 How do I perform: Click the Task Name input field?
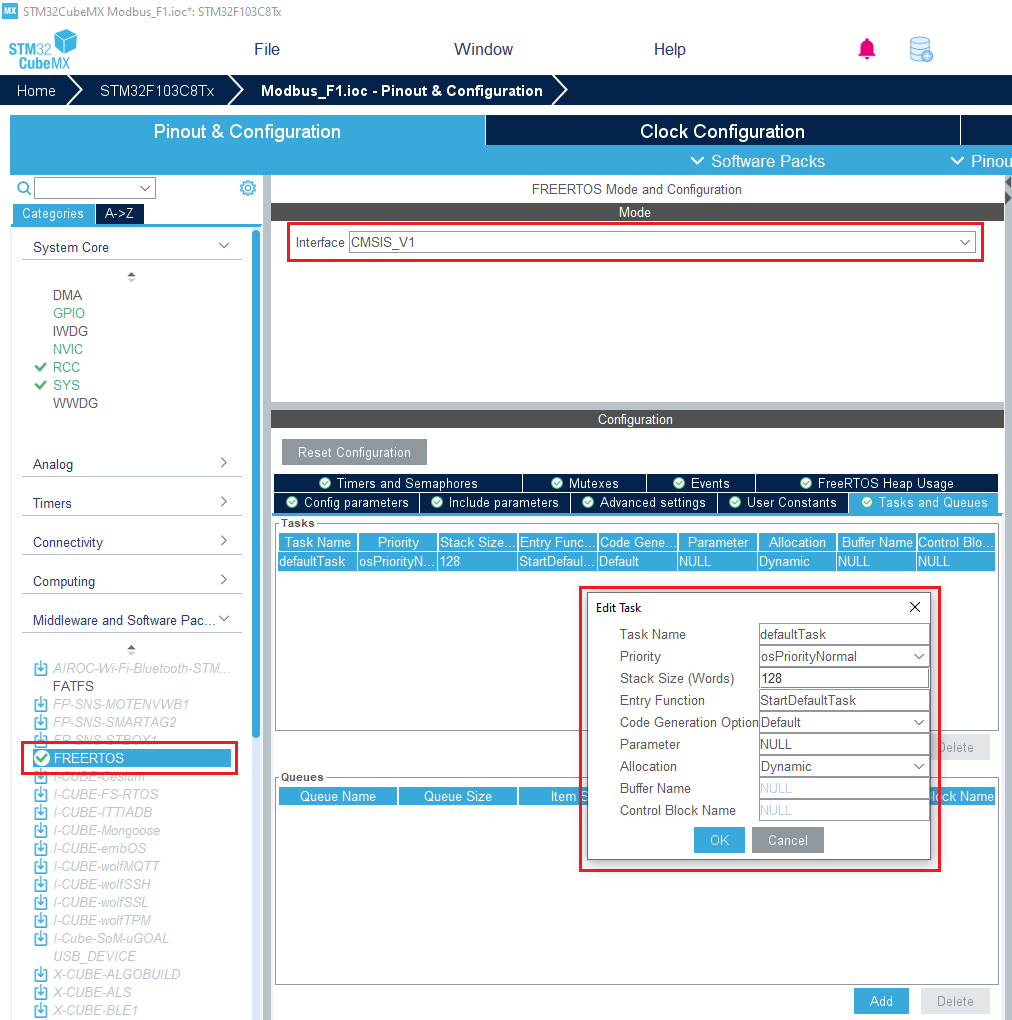click(844, 634)
